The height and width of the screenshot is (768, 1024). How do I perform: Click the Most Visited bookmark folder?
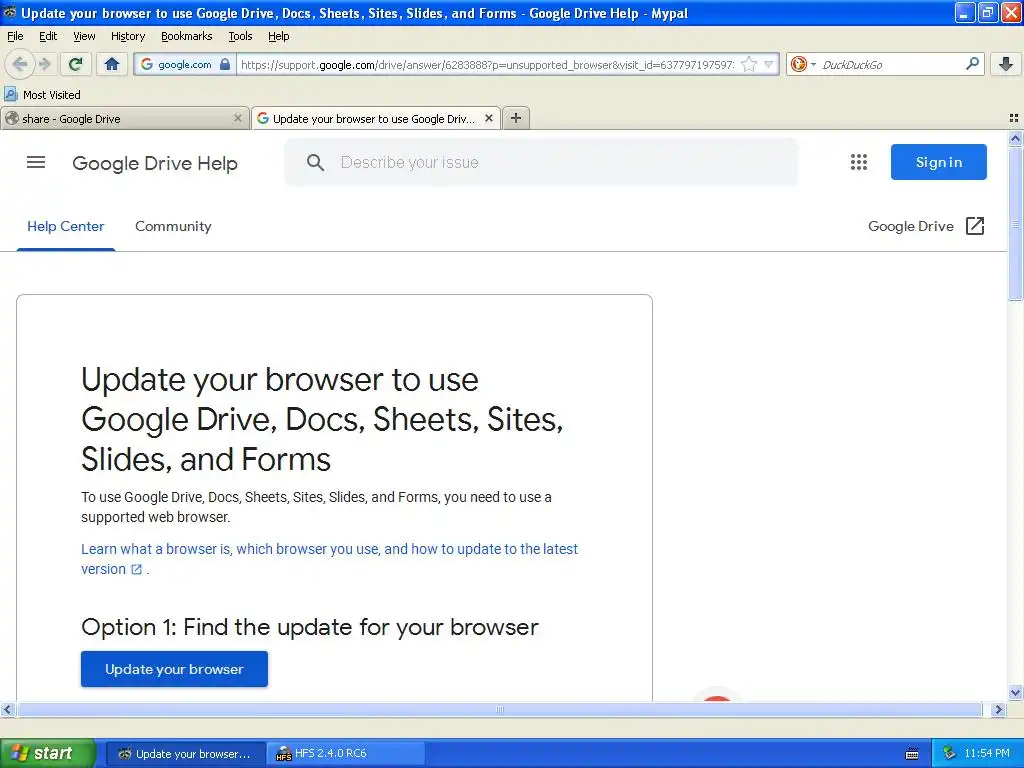point(42,95)
